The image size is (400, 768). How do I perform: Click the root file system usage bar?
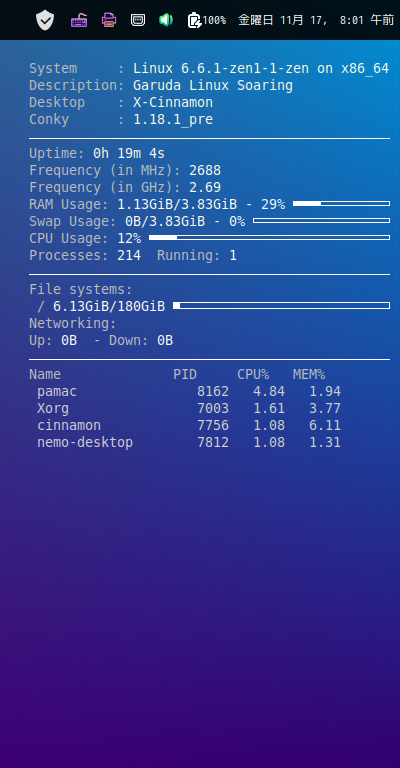[282, 306]
